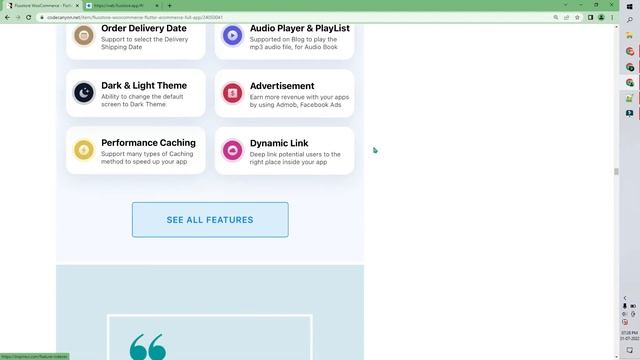Screen dimensions: 640x360
Task: Click text 'Support many types of Caching'
Action: pyautogui.click(x=147, y=154)
